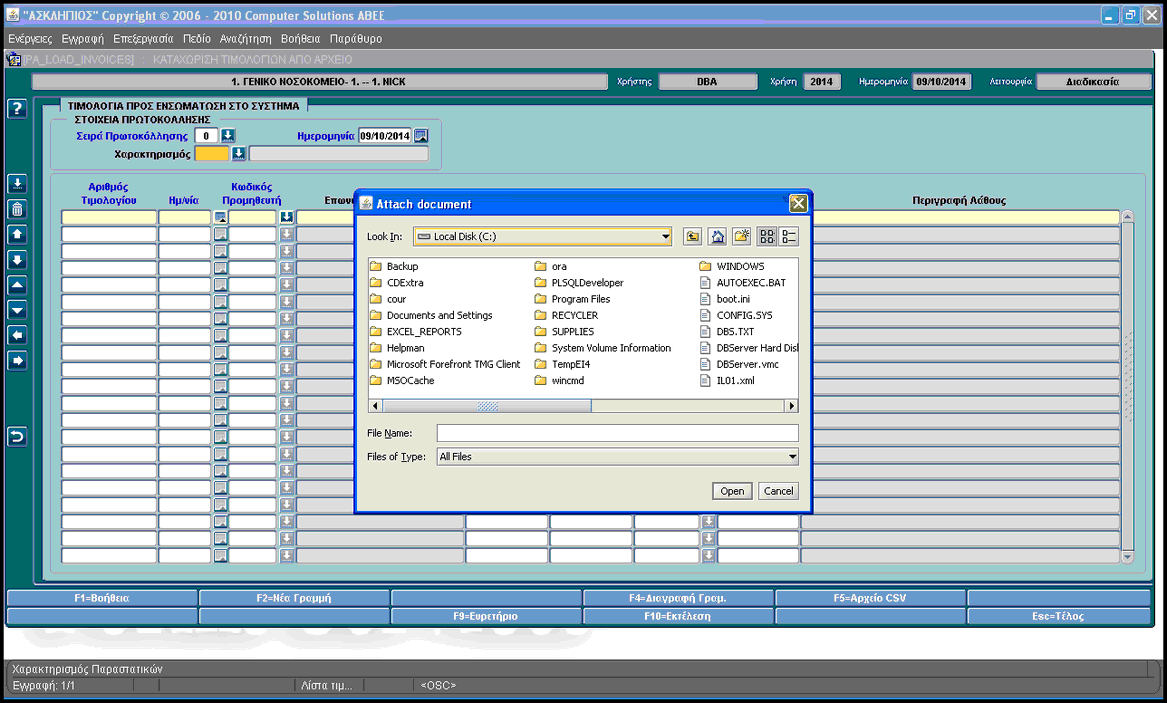This screenshot has width=1167, height=703.
Task: Click the Esc=Τέλος button
Action: tap(1058, 616)
